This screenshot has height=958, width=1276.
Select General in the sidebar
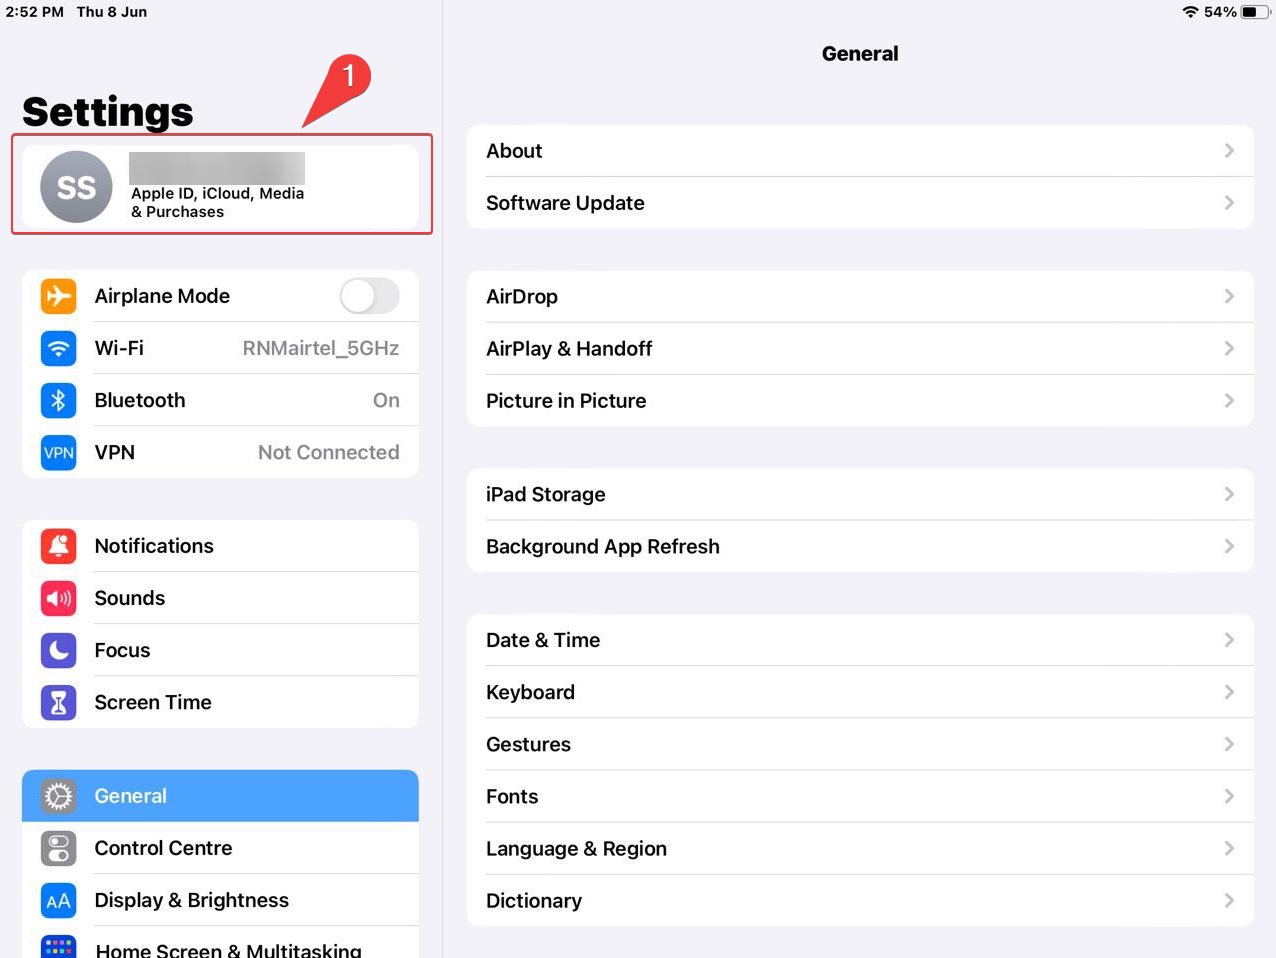[220, 796]
